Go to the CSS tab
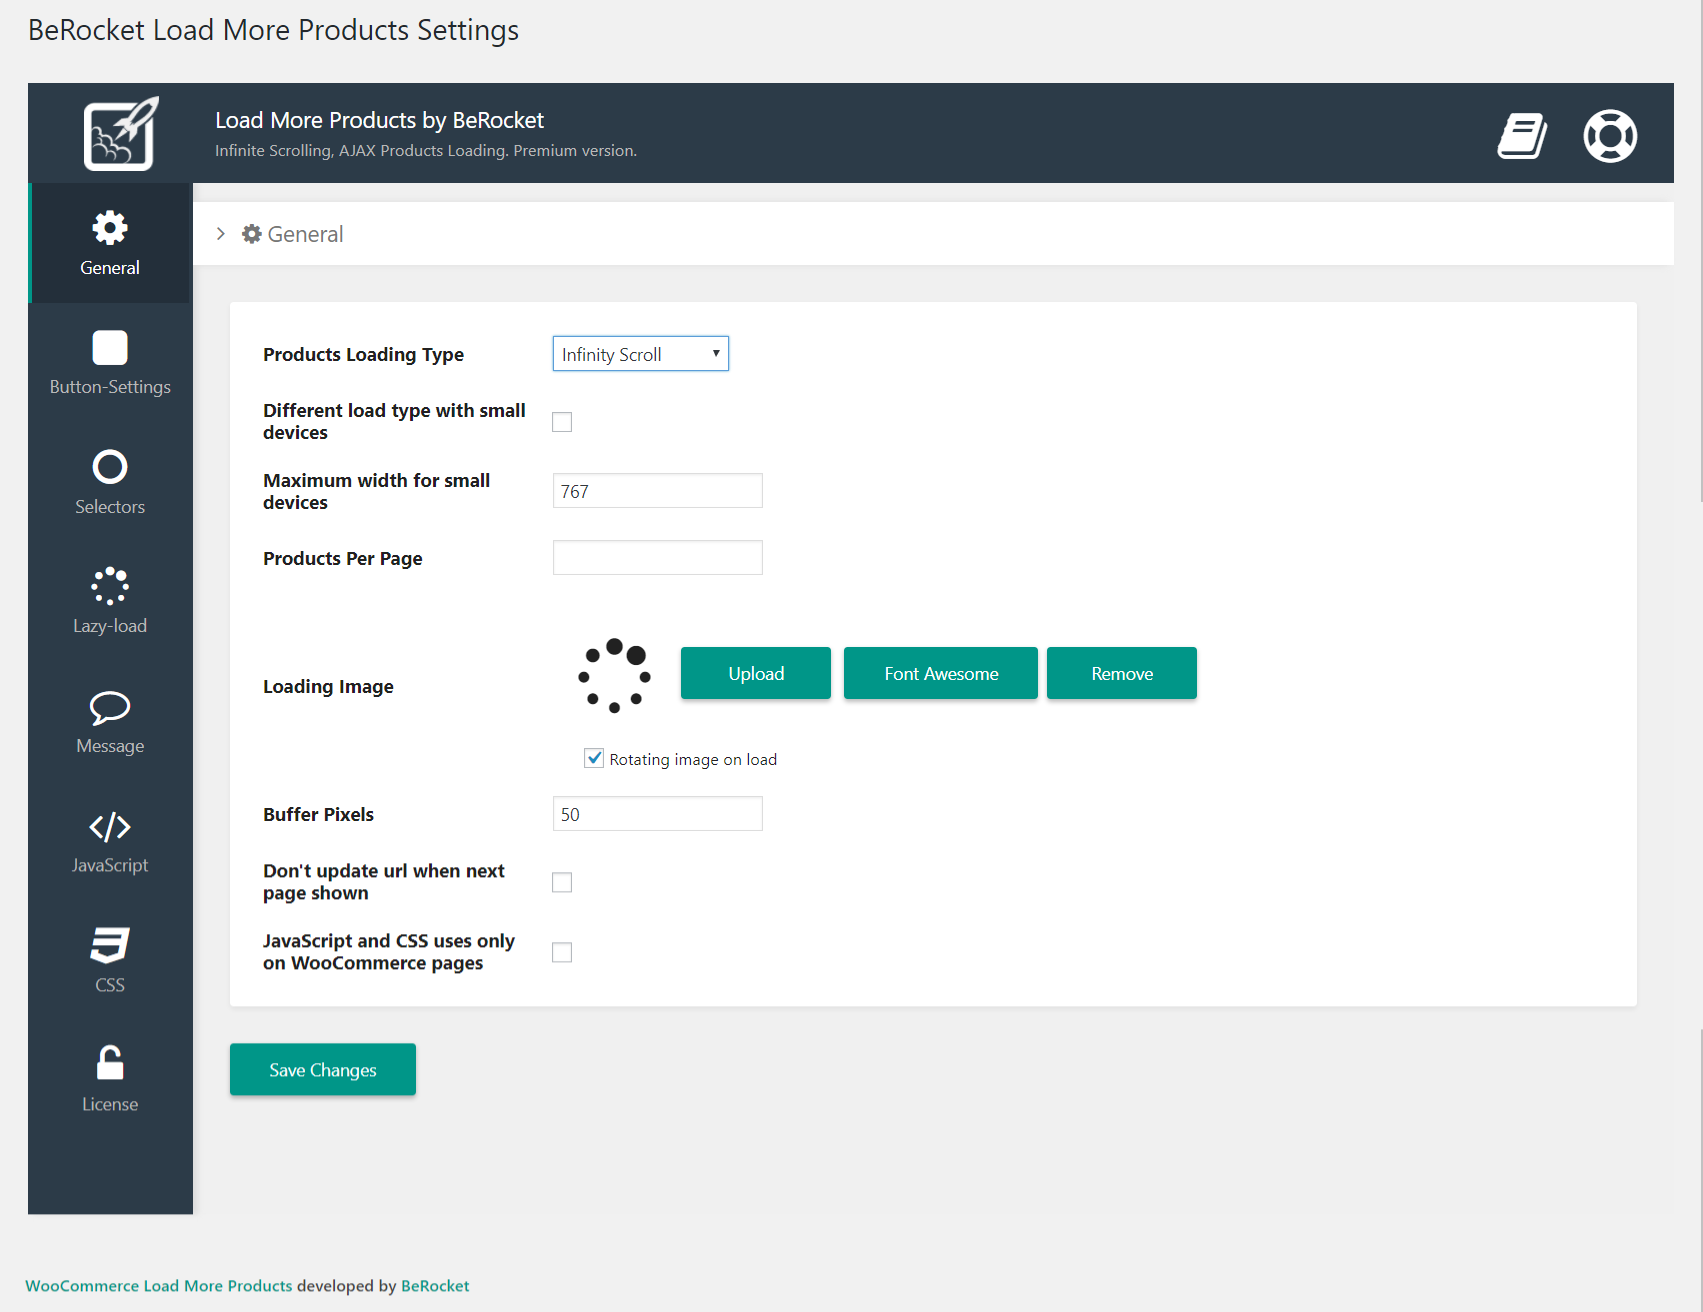Image resolution: width=1703 pixels, height=1312 pixels. (x=110, y=960)
